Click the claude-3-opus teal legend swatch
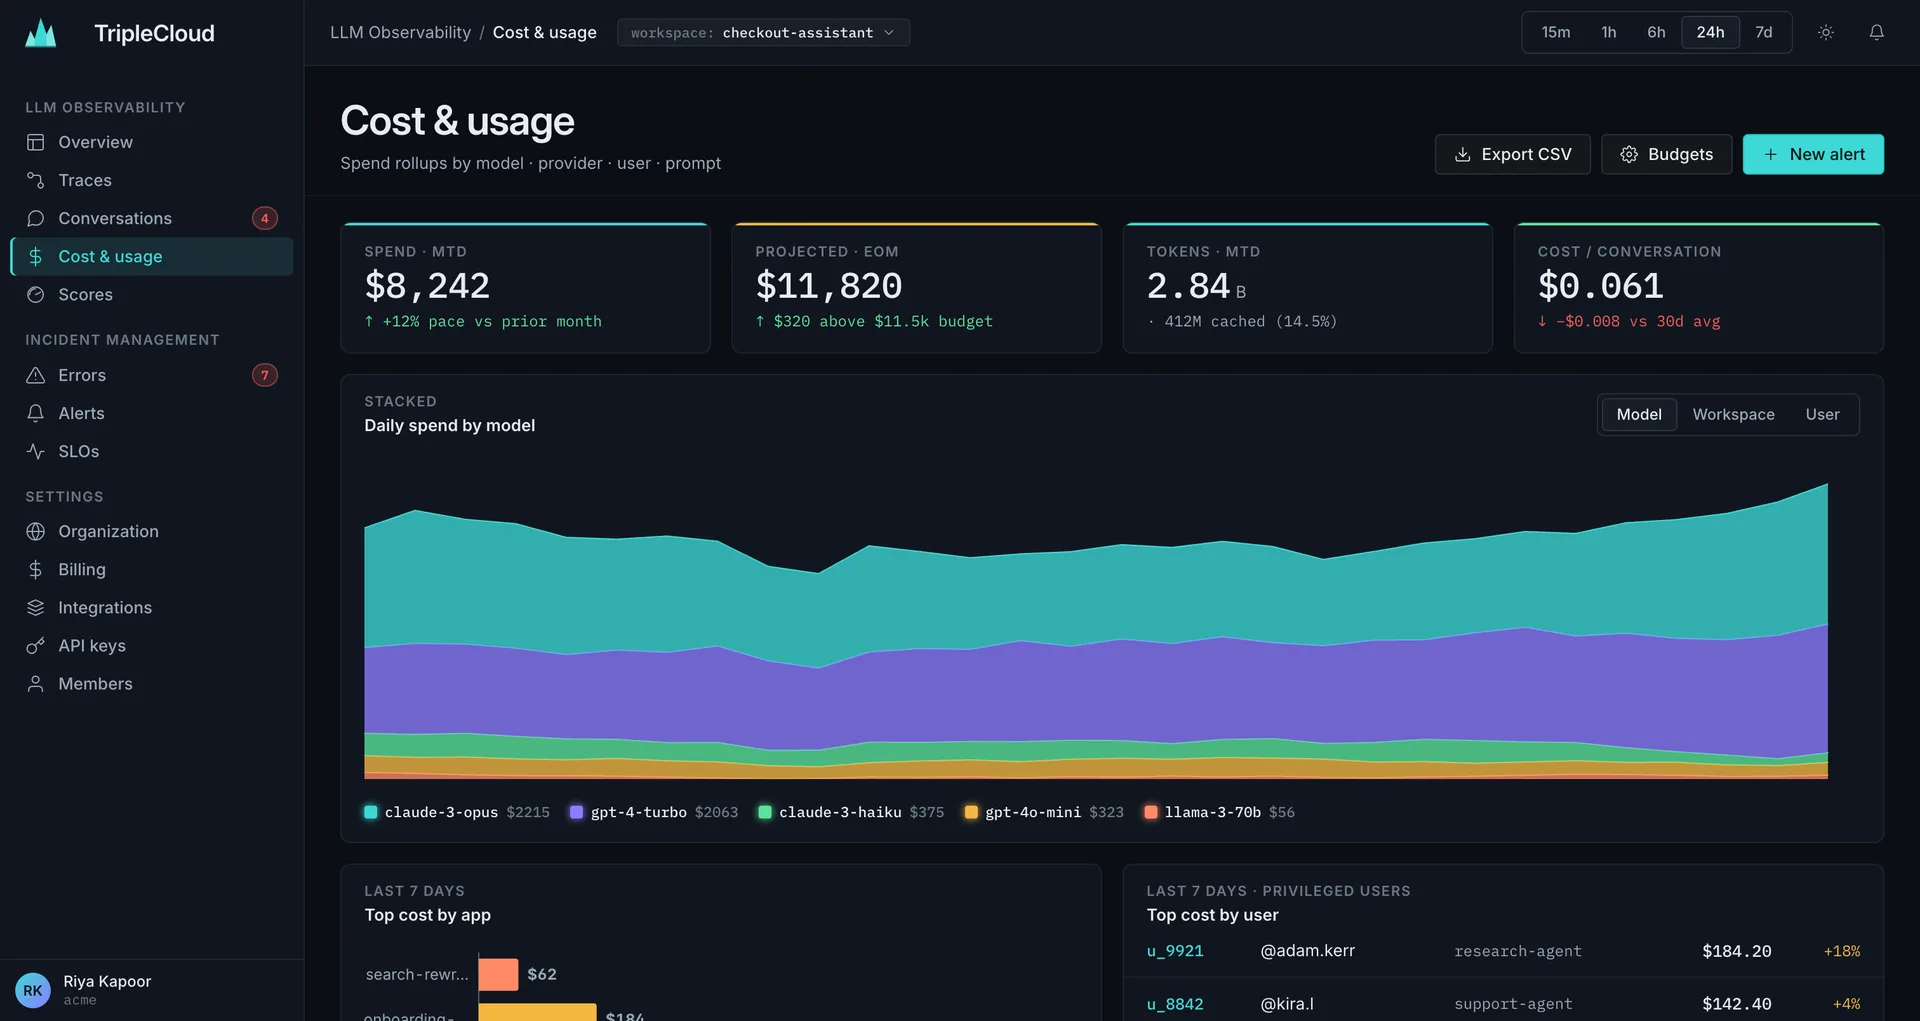1920x1021 pixels. click(371, 812)
